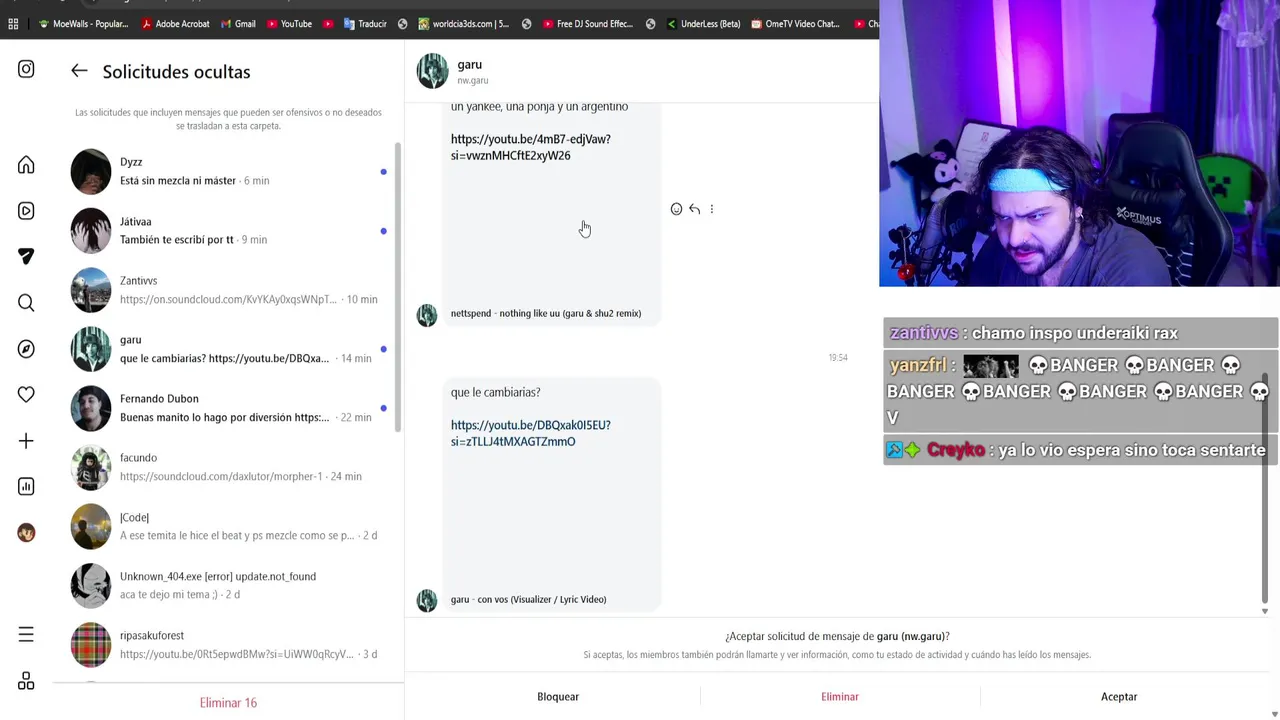1280x720 pixels.
Task: Create new post plus icon
Action: 26,441
